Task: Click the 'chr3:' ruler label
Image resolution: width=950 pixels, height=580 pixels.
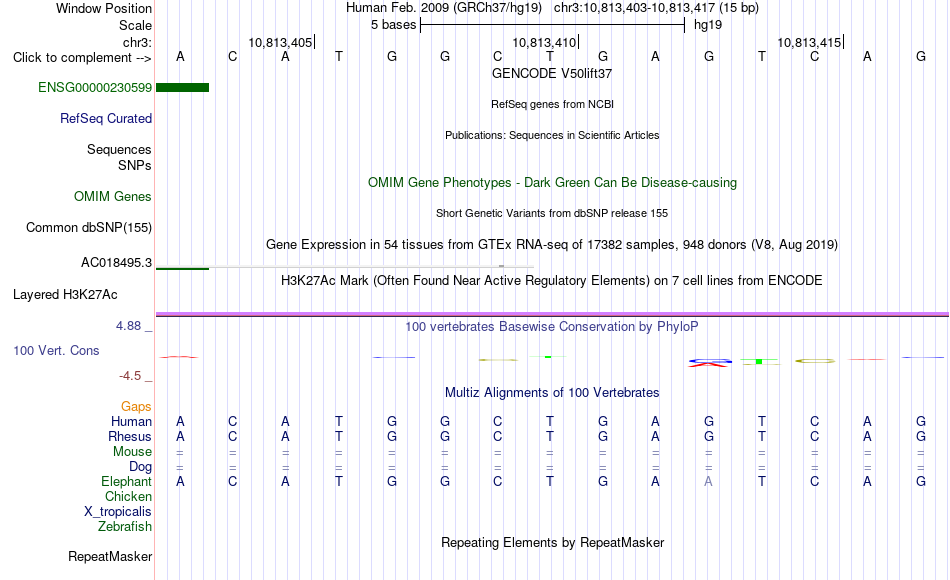Action: pyautogui.click(x=137, y=42)
